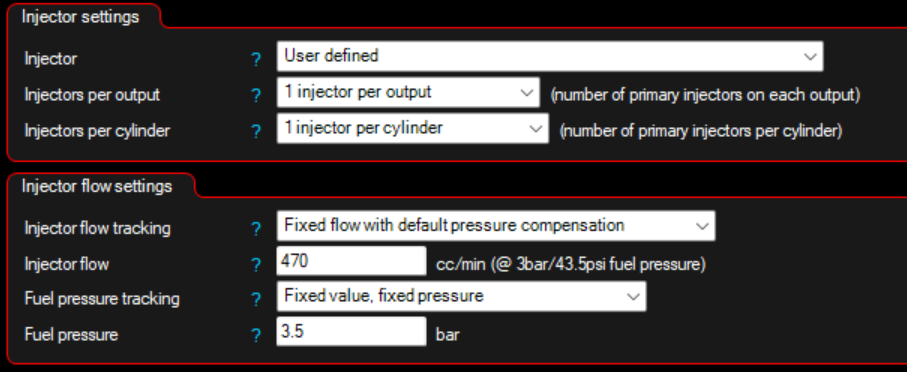This screenshot has height=372, width=907.
Task: Open the '1 injector per cylinder' dropdown
Action: coord(412,128)
